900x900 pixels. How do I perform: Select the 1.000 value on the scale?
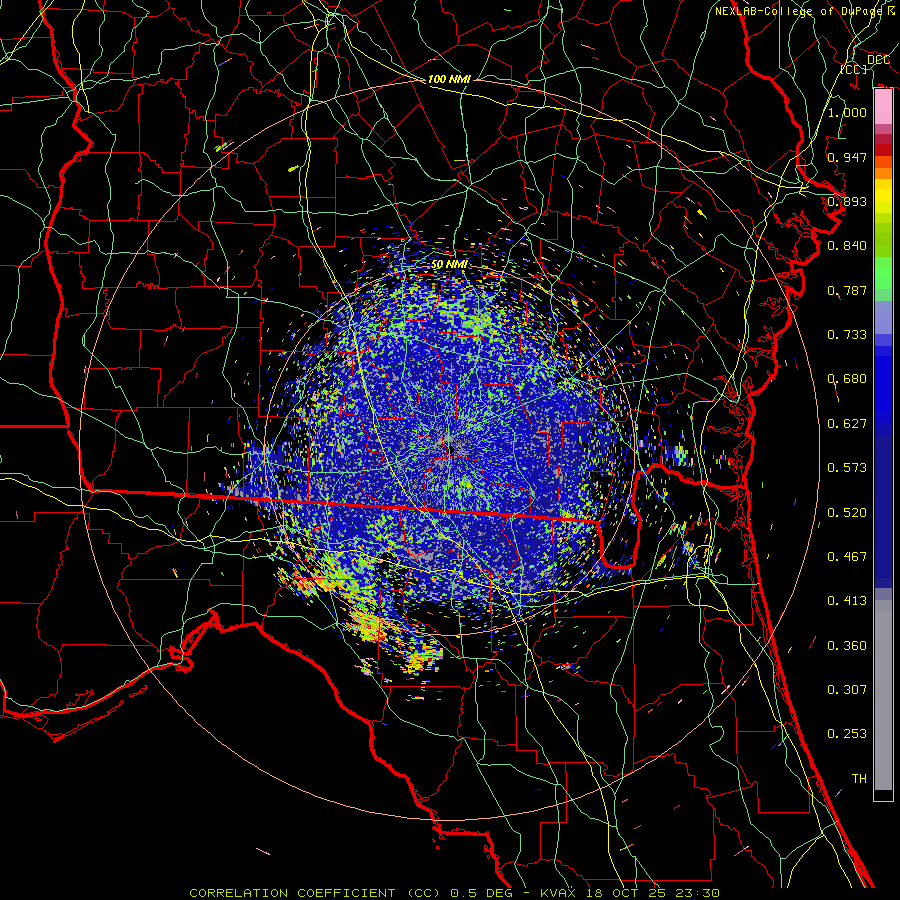[x=847, y=112]
